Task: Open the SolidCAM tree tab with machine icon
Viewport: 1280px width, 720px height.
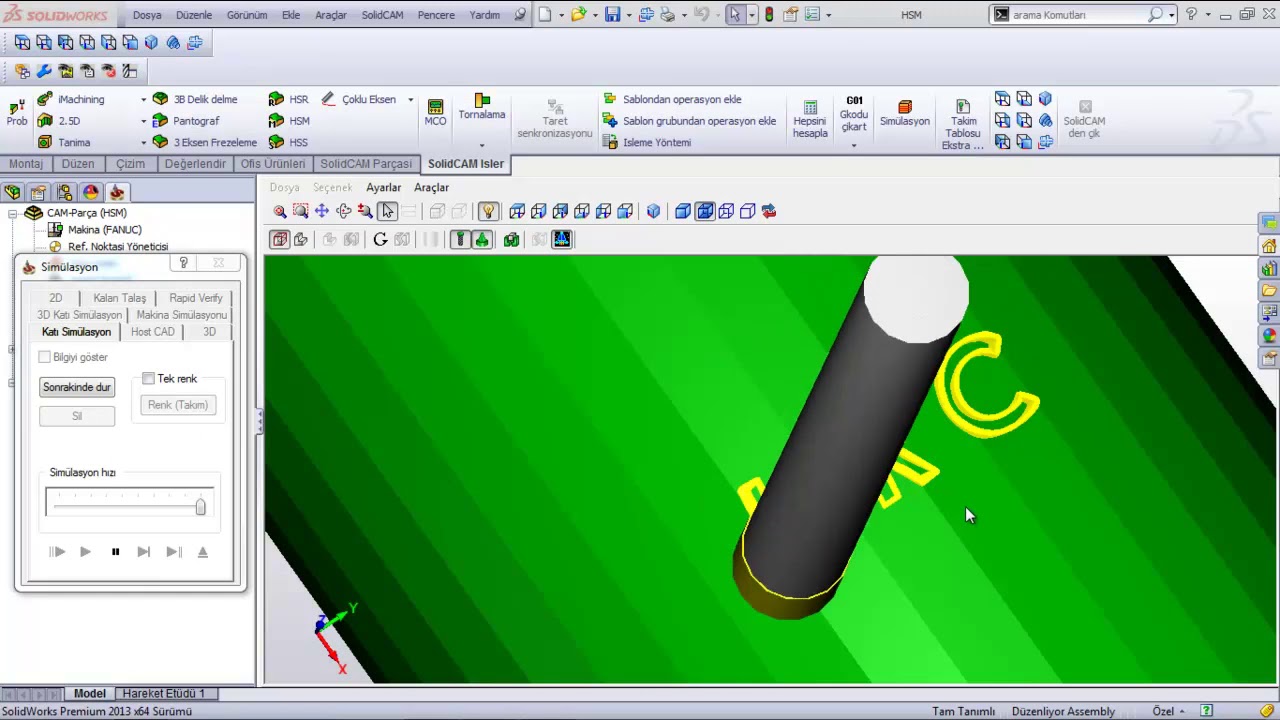Action: (x=117, y=192)
